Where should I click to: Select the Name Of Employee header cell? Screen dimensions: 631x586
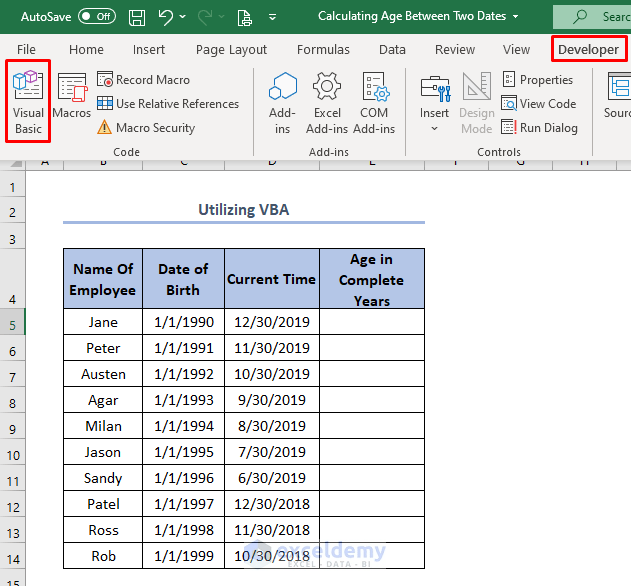tap(103, 279)
